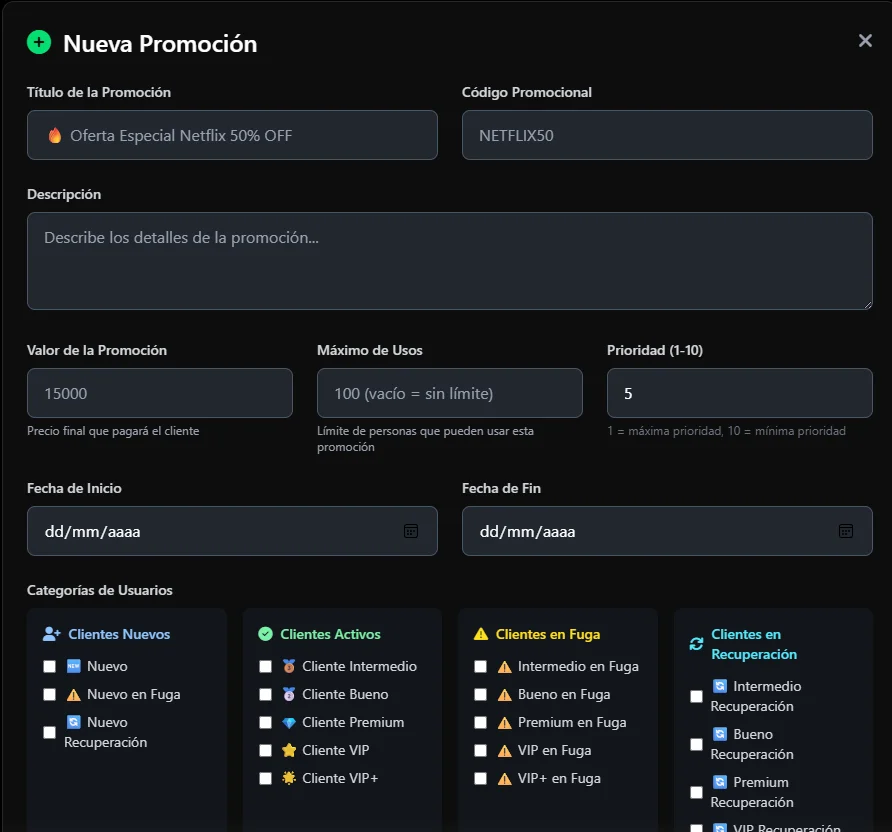Click the Clientes Nuevos heading
The width and height of the screenshot is (892, 832).
[119, 634]
